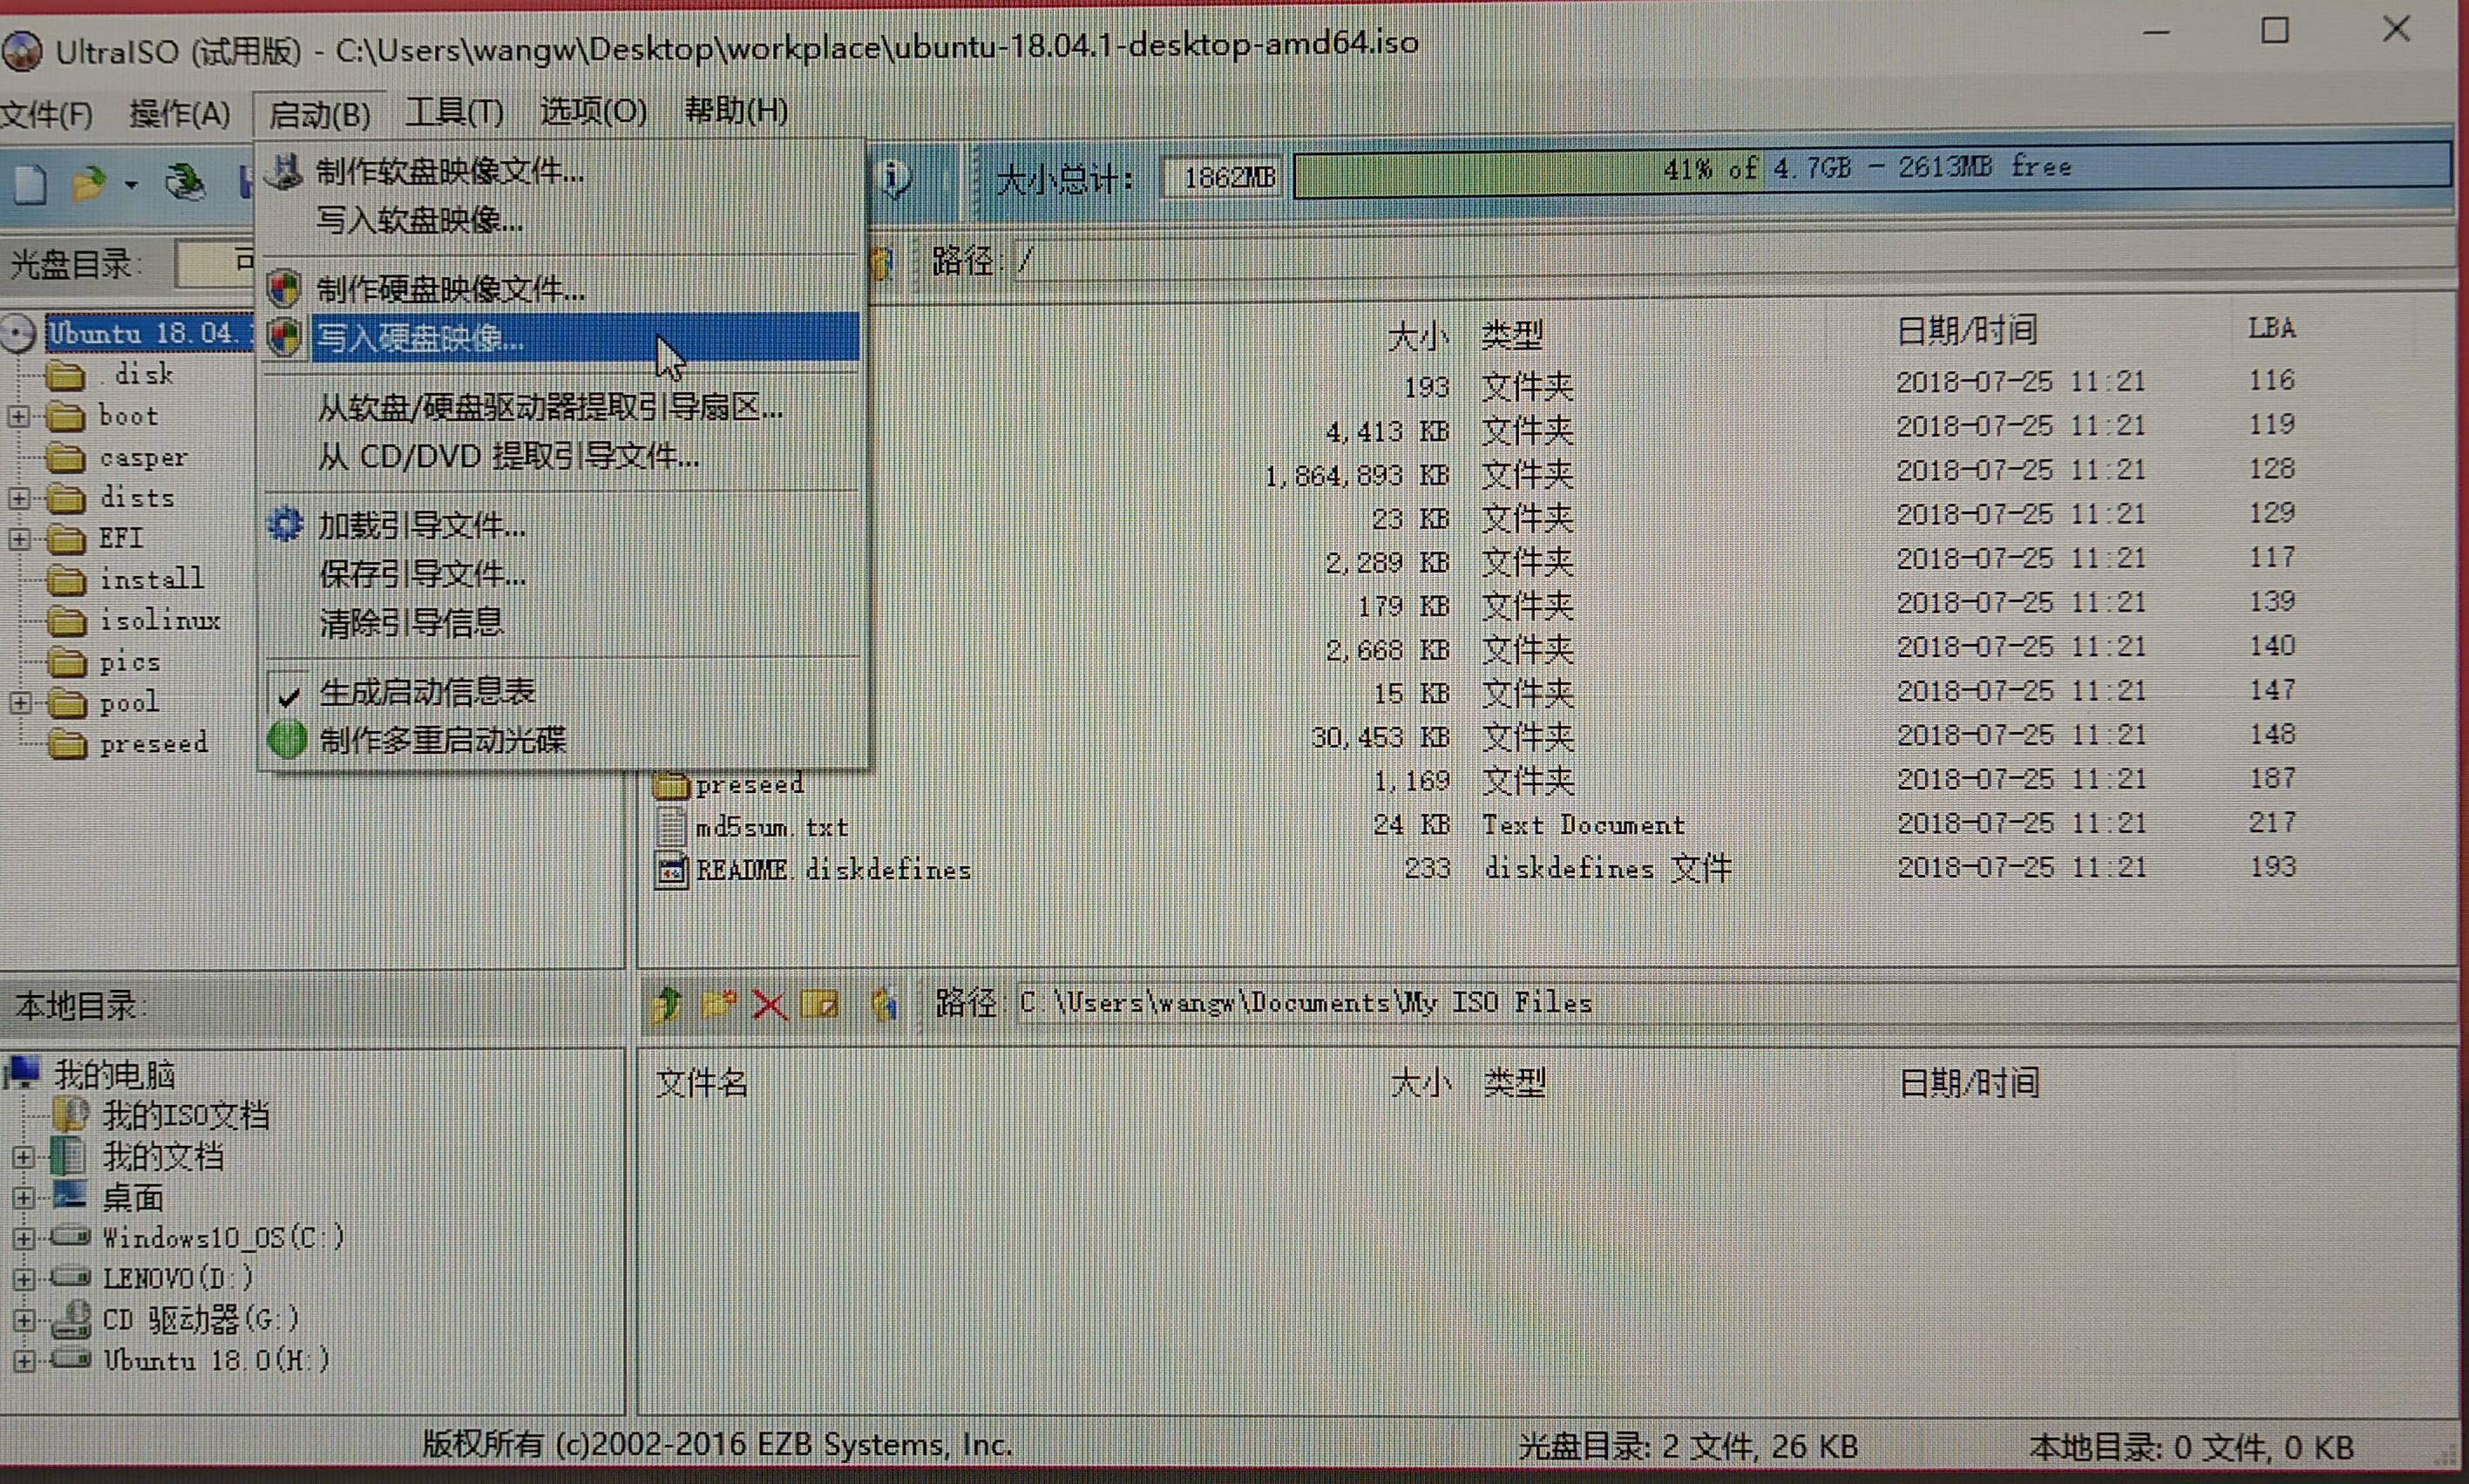Expand the Windows10_OS(C:) drive node
2469x1484 pixels.
click(x=23, y=1238)
